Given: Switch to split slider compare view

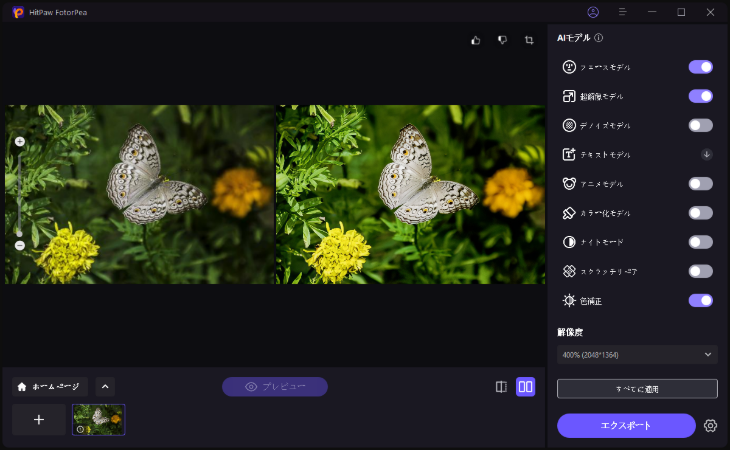Looking at the screenshot, I should (501, 387).
